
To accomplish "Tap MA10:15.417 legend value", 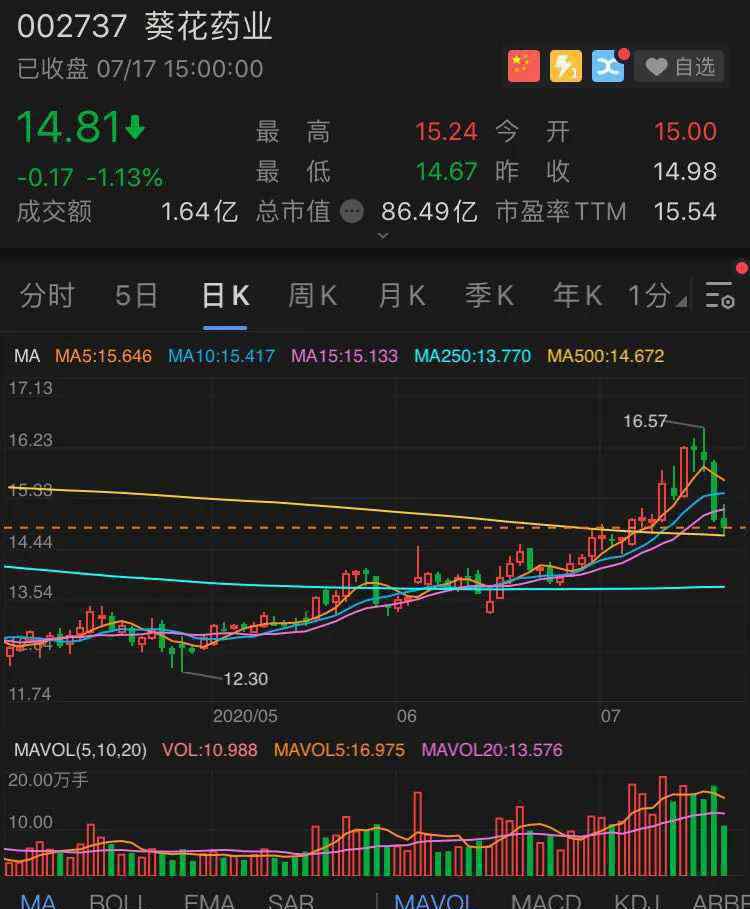I will click(x=221, y=355).
